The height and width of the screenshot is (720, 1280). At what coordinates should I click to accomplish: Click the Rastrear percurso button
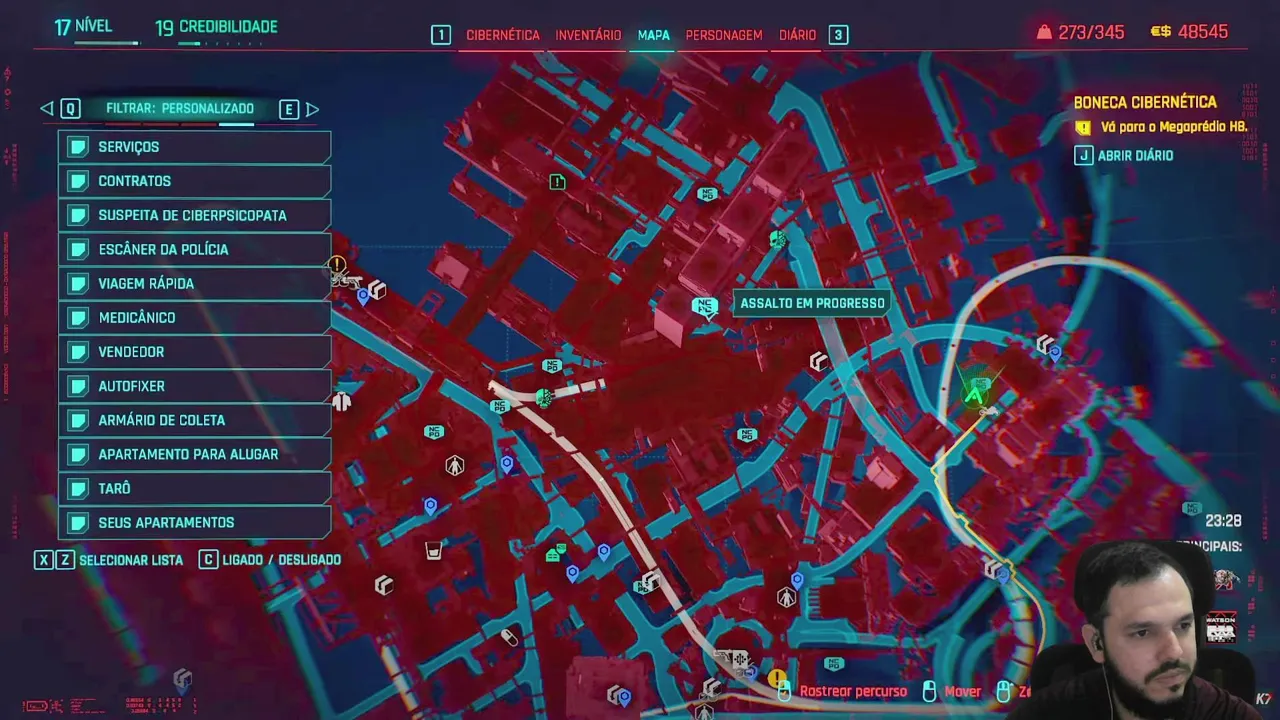coord(843,691)
